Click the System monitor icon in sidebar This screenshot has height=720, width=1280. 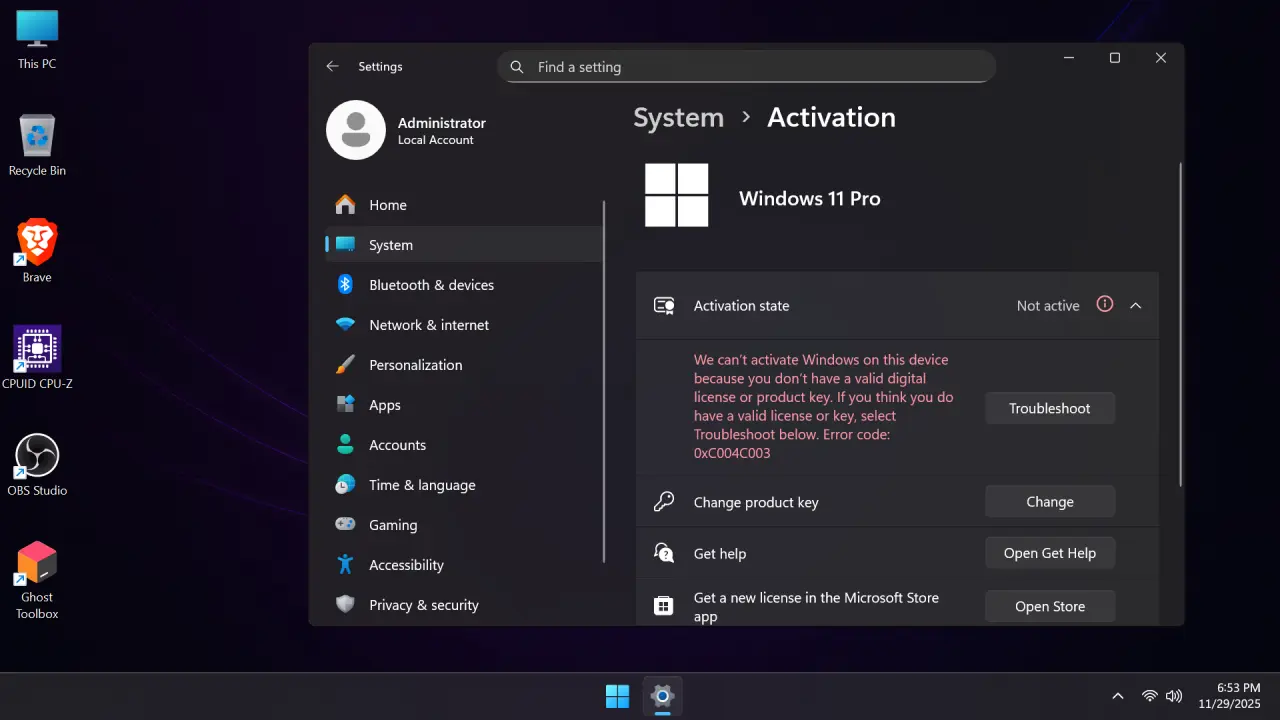[x=345, y=245]
